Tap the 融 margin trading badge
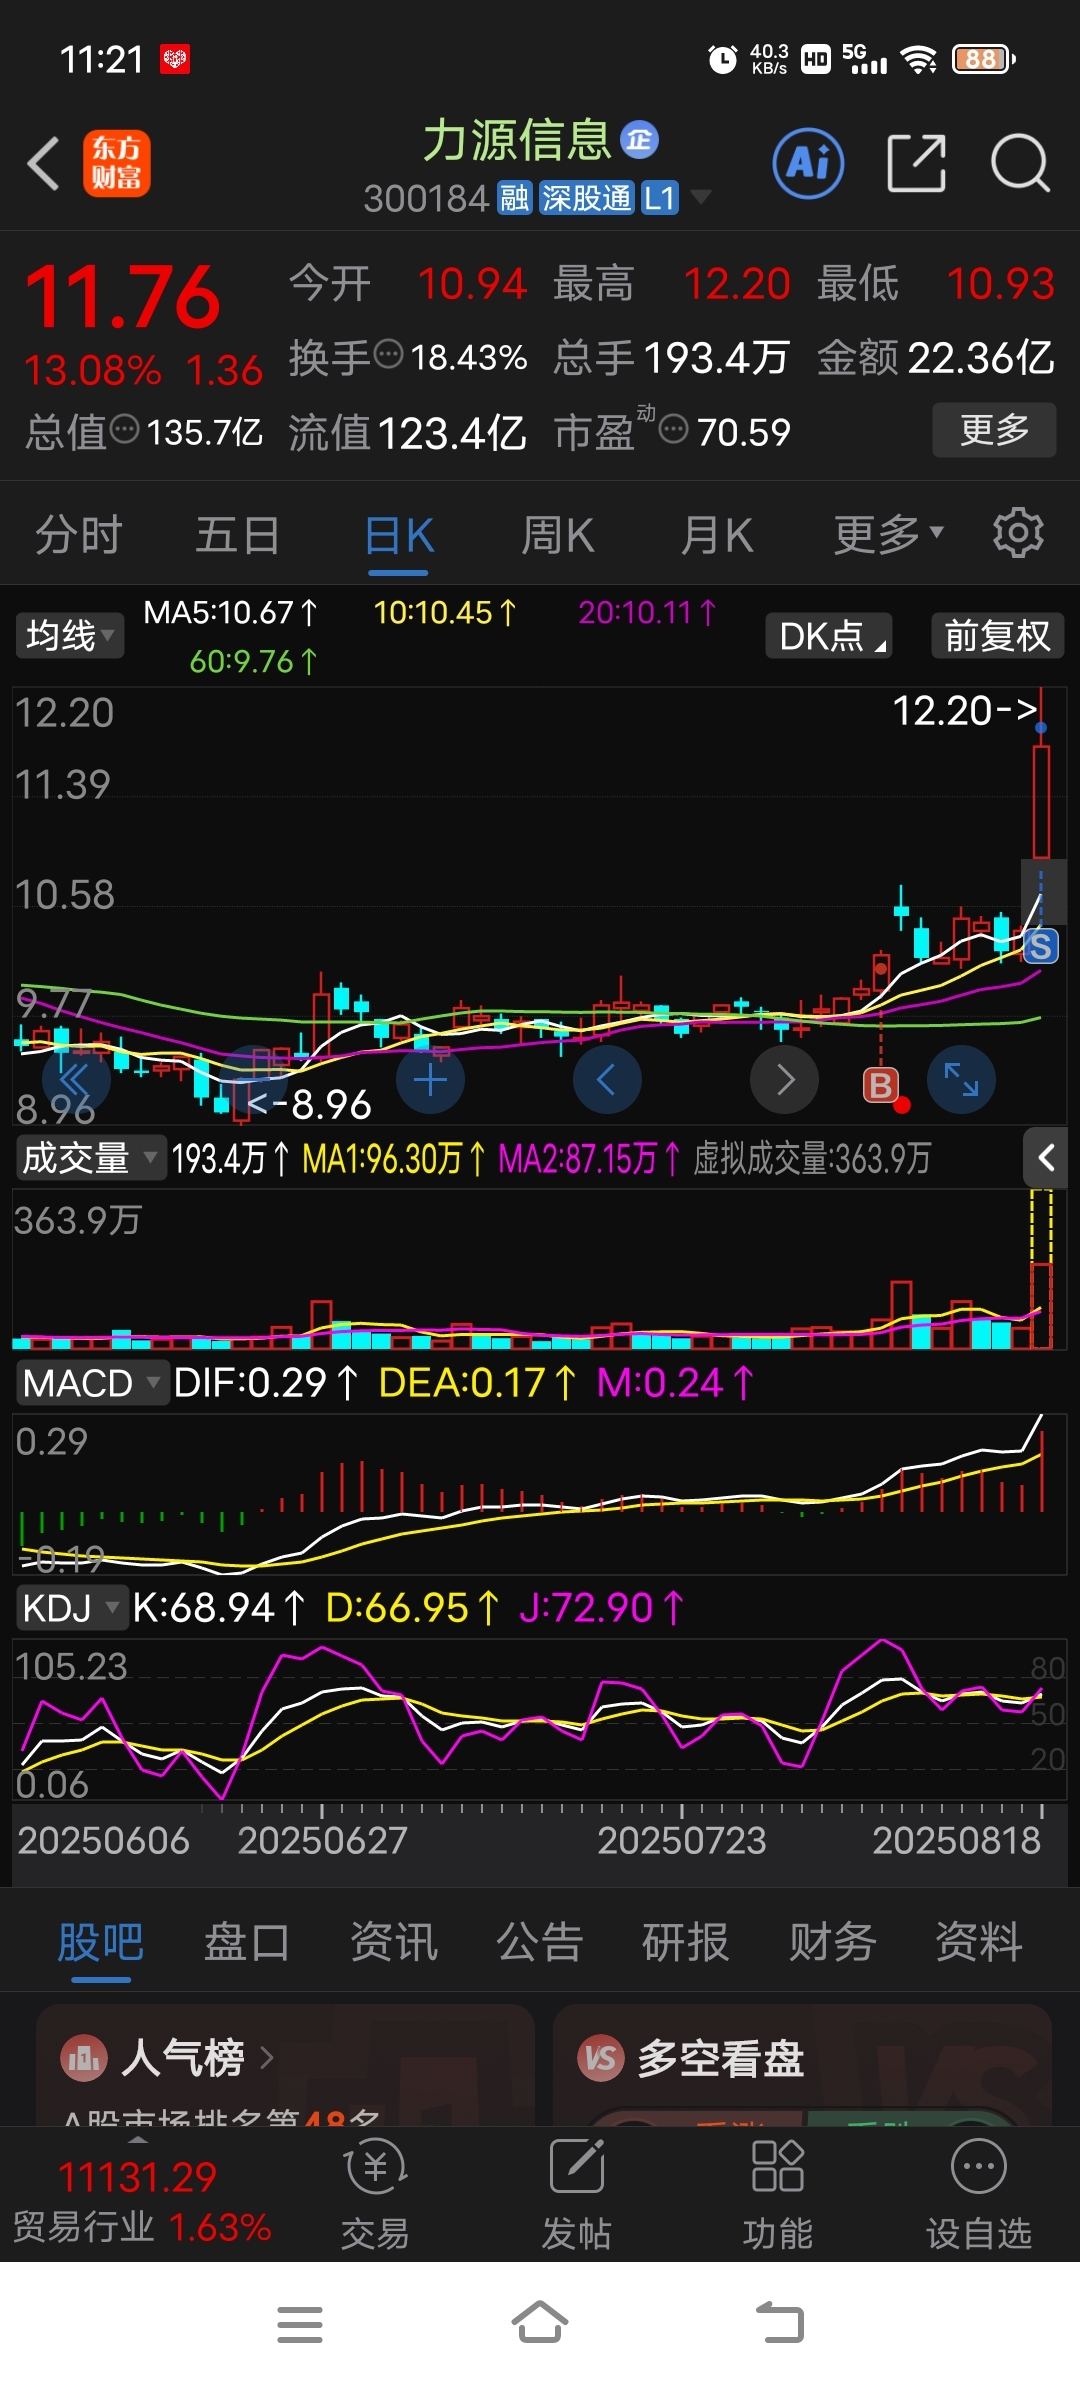 pos(515,198)
